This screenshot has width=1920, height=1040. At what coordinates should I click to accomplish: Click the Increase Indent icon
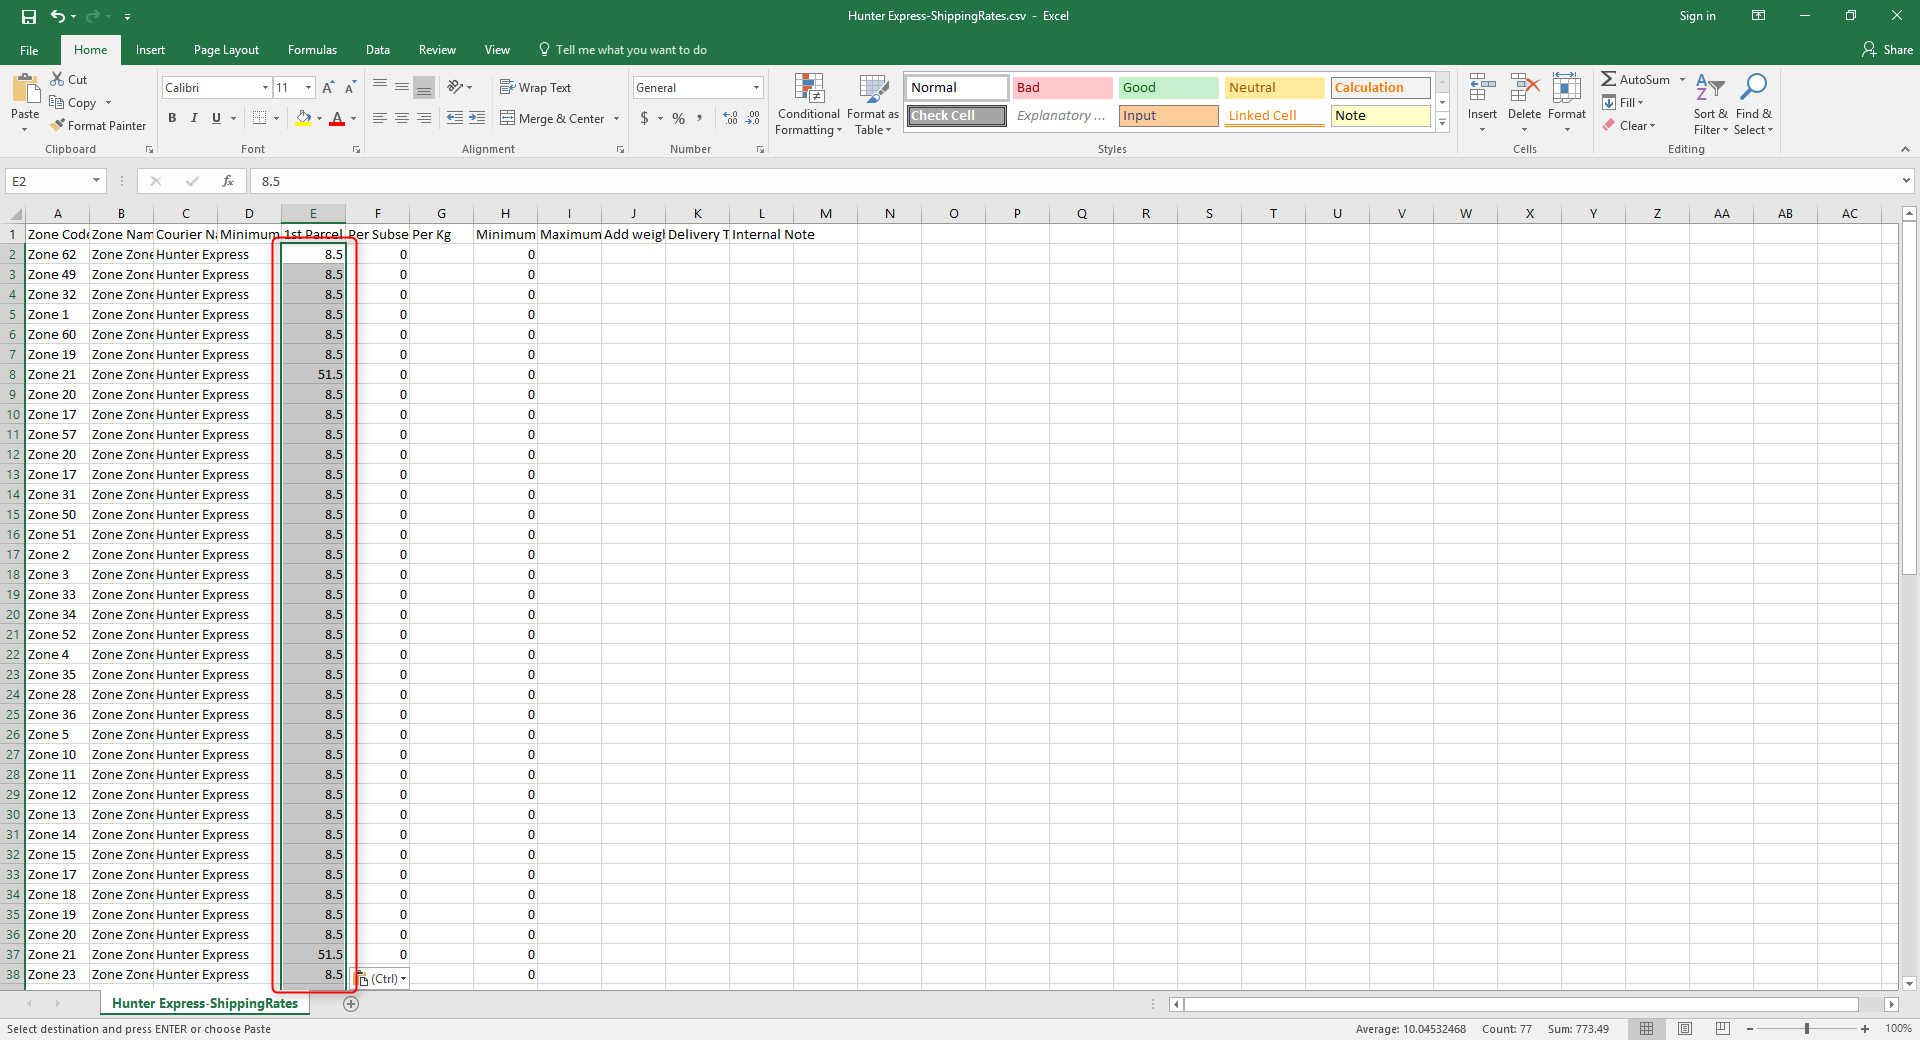477,118
